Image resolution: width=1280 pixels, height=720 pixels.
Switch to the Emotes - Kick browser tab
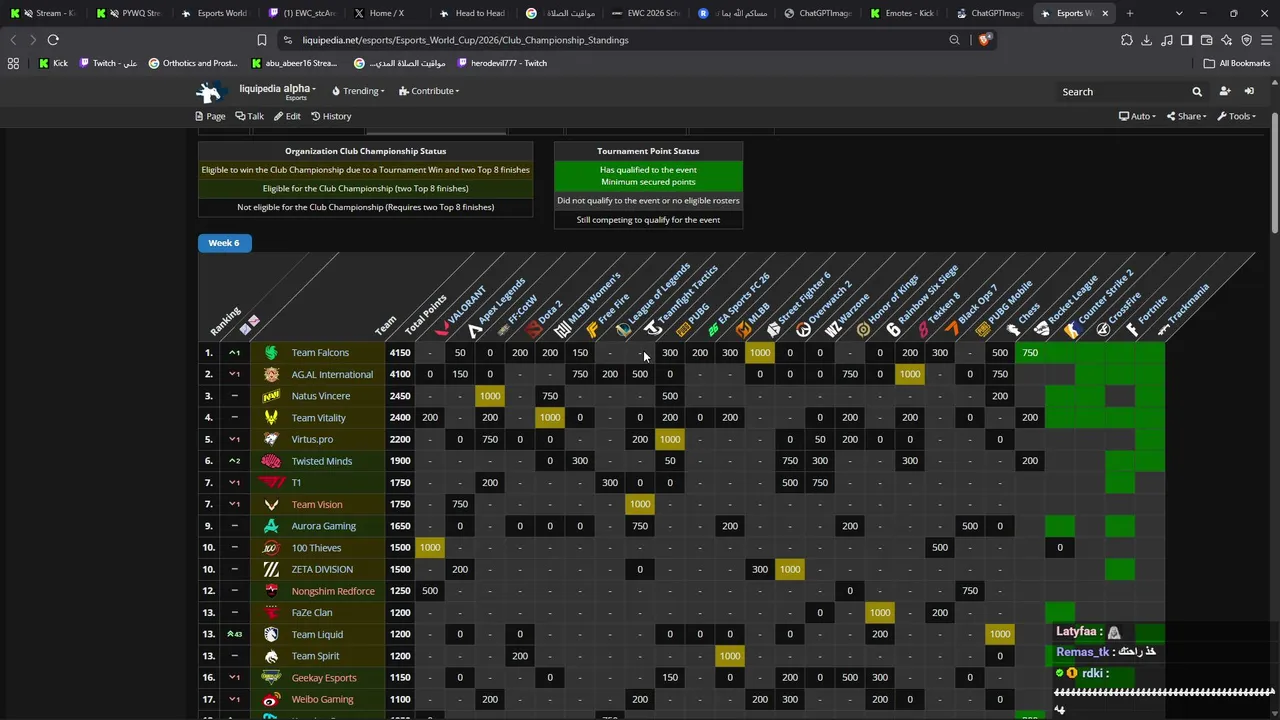click(x=903, y=13)
